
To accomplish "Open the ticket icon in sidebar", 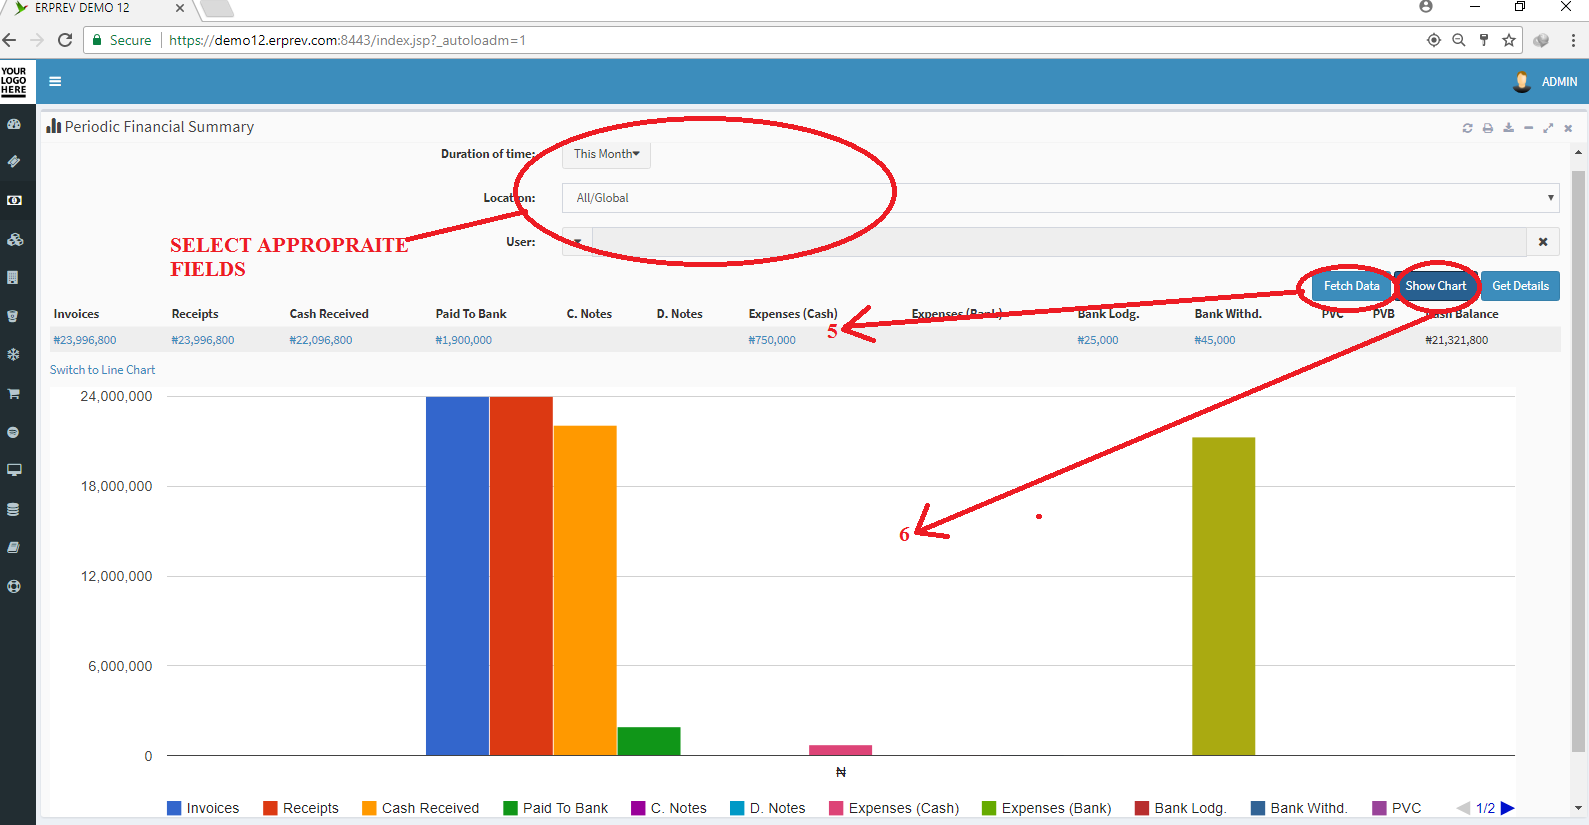I will click(14, 161).
